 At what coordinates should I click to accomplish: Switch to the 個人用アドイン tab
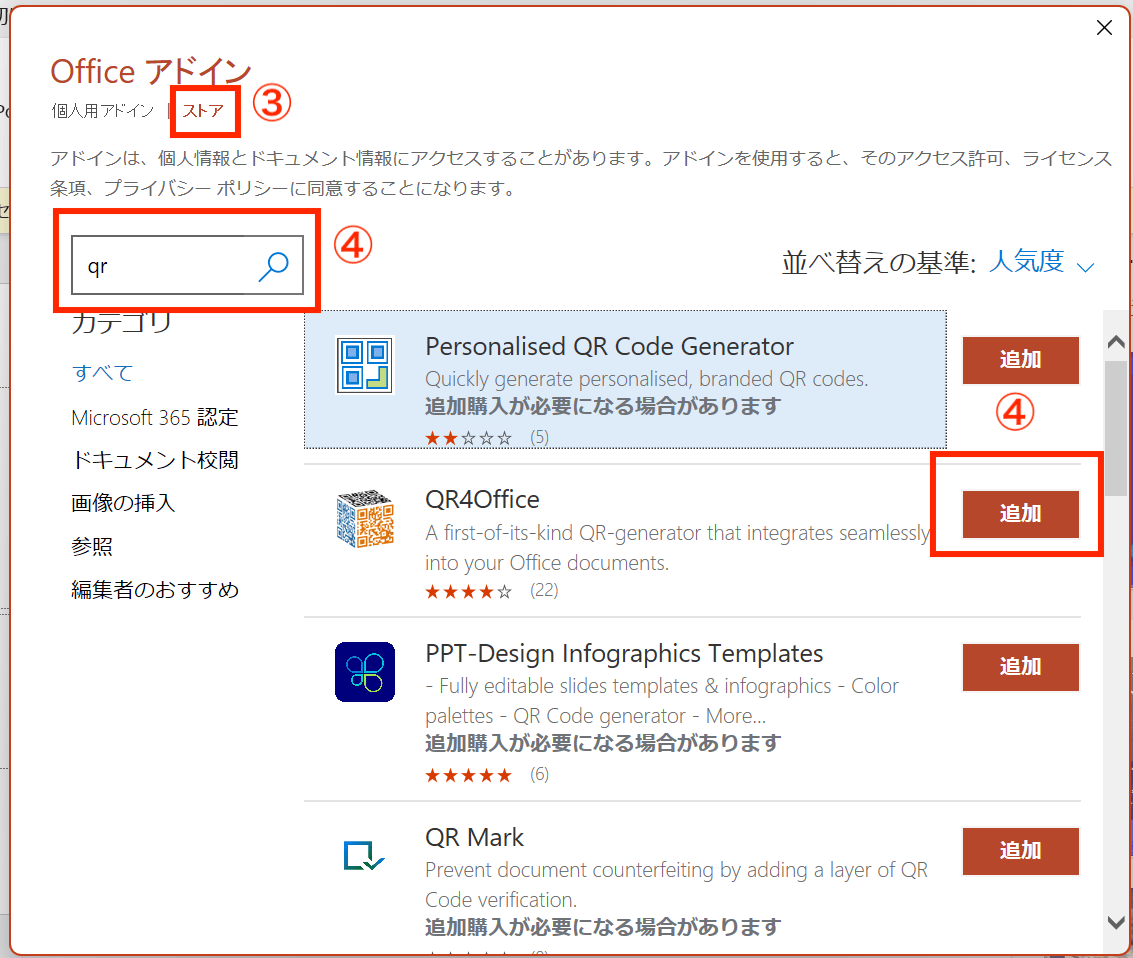point(103,111)
